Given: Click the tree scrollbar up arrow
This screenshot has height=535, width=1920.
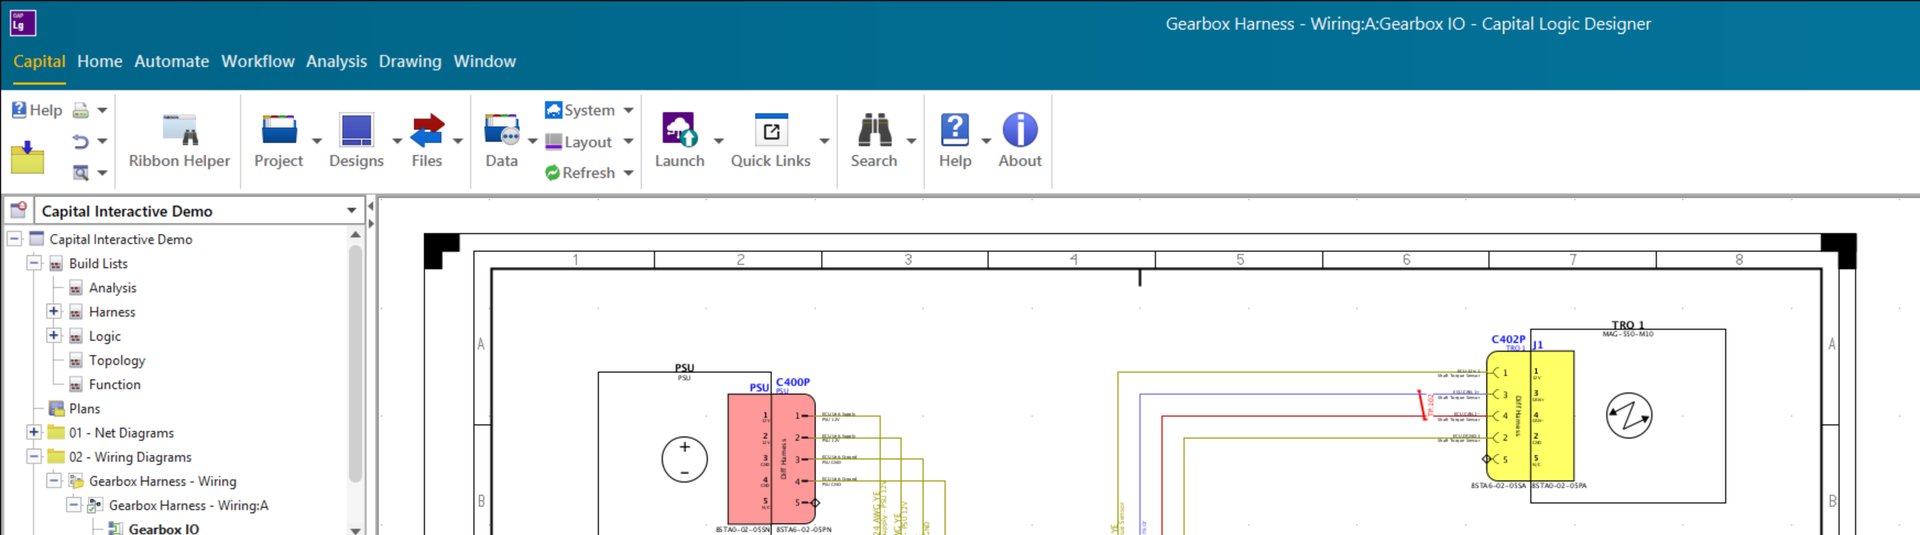Looking at the screenshot, I should pos(355,234).
